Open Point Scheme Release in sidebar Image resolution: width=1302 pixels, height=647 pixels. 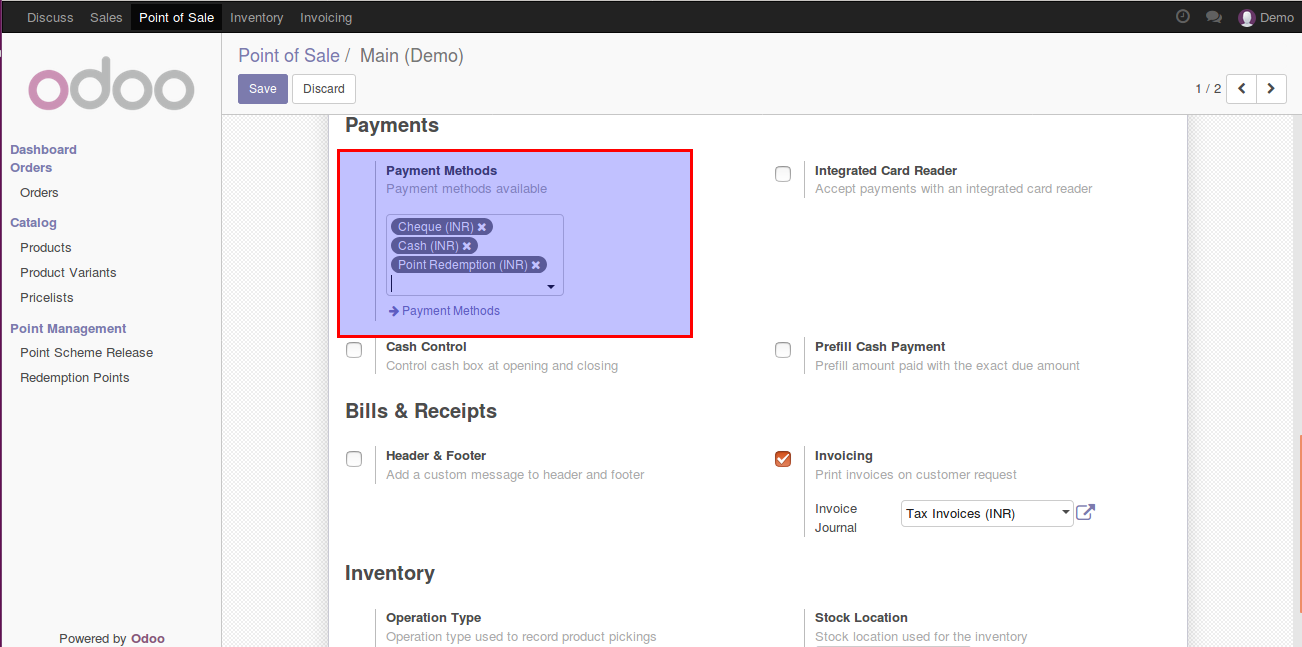click(87, 353)
